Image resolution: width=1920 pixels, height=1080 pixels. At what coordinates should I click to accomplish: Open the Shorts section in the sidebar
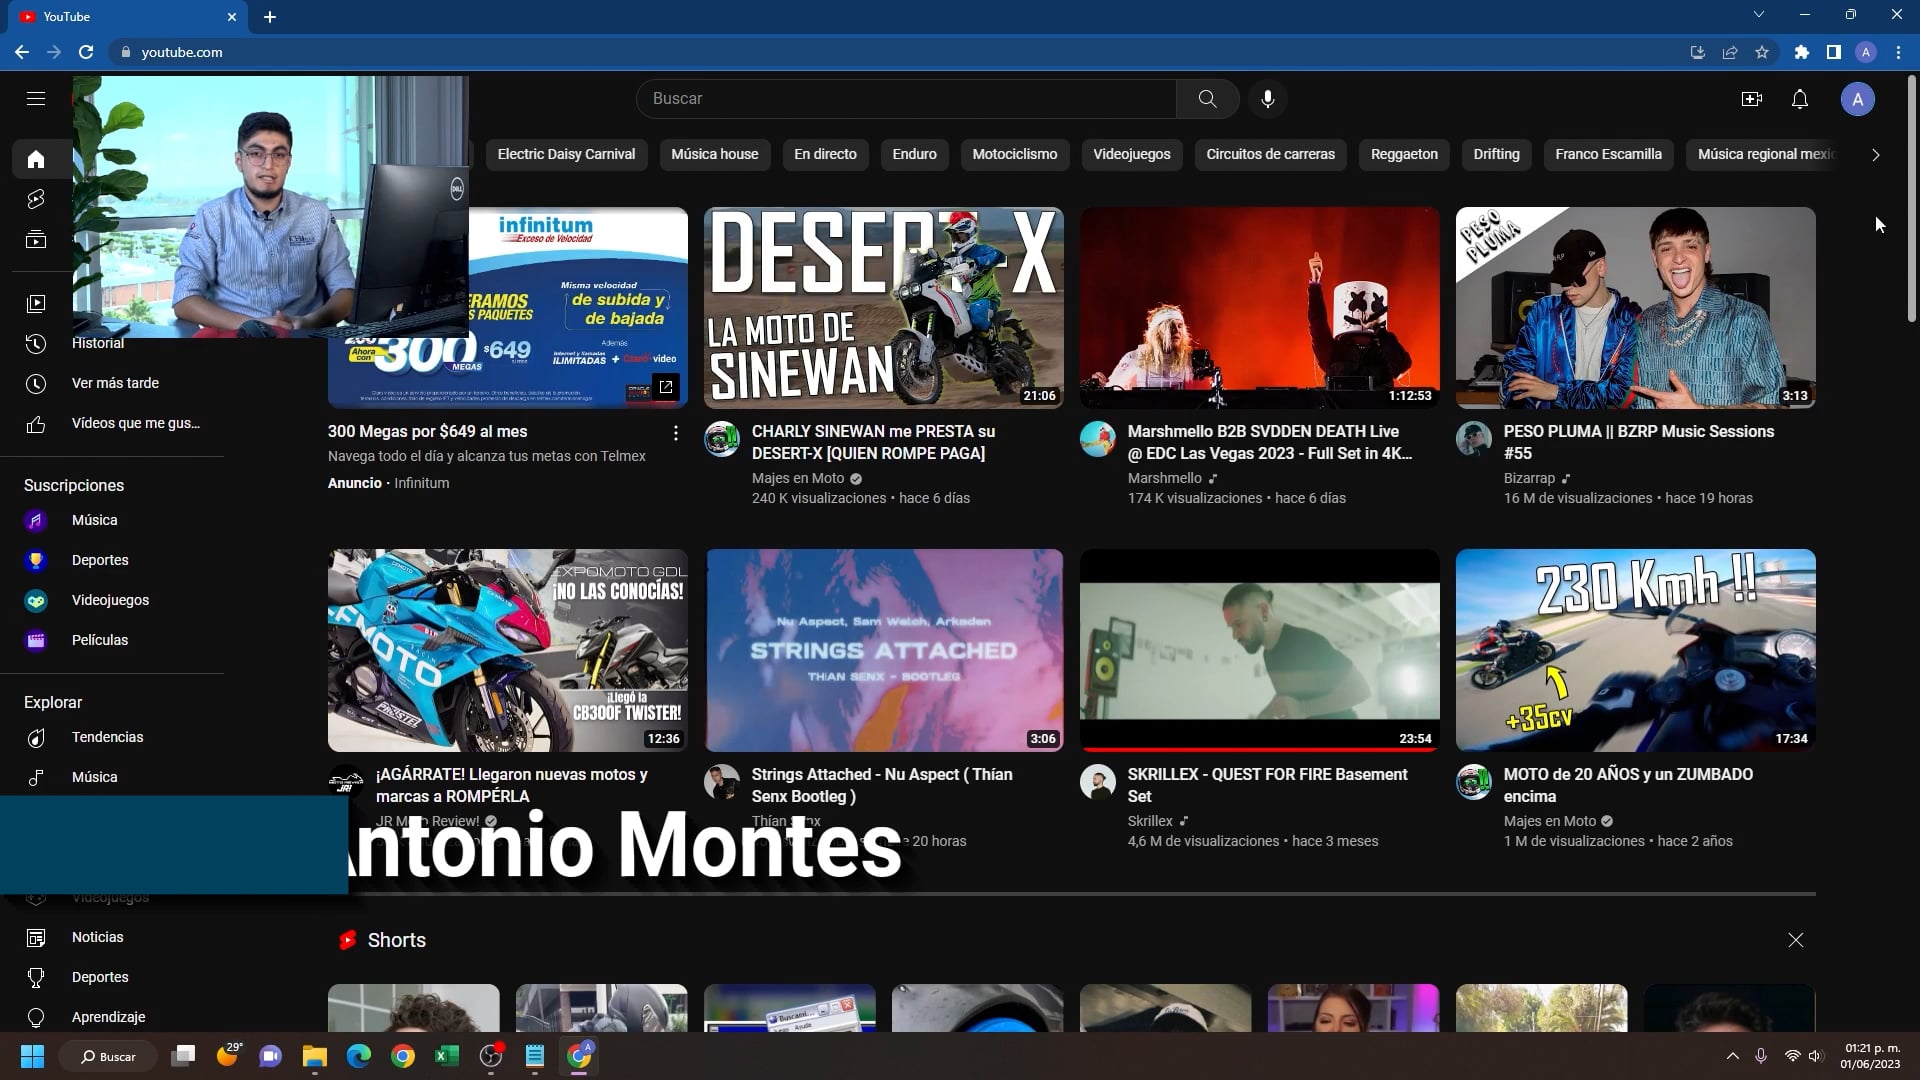36,198
